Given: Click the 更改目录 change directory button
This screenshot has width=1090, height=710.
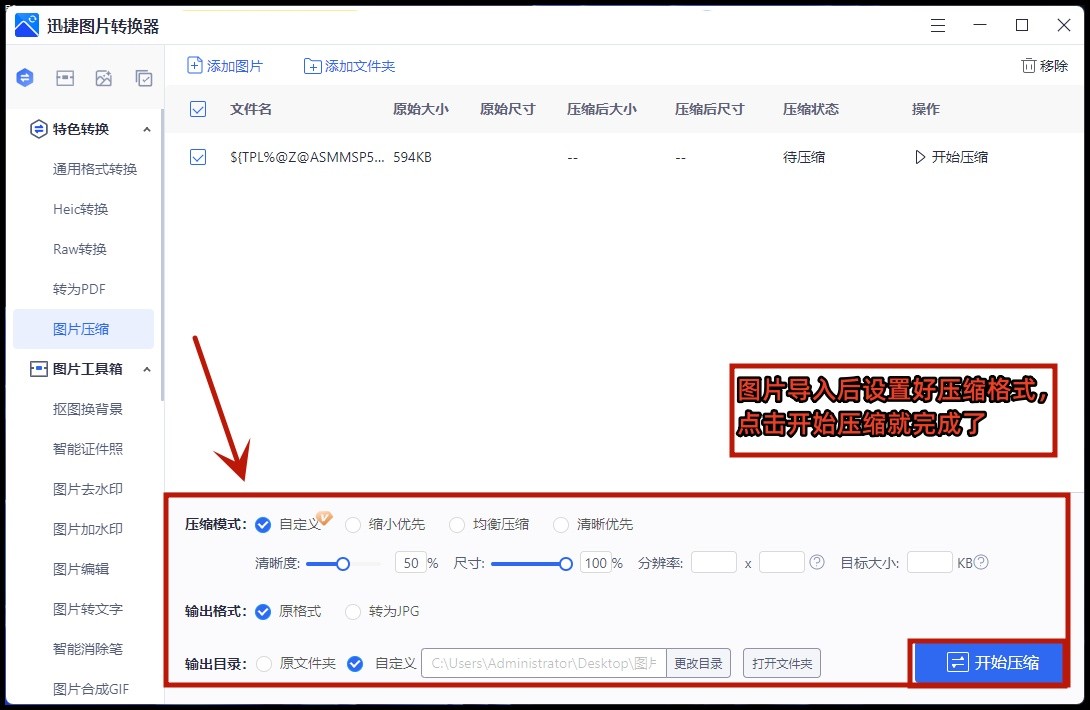Looking at the screenshot, I should tap(698, 663).
